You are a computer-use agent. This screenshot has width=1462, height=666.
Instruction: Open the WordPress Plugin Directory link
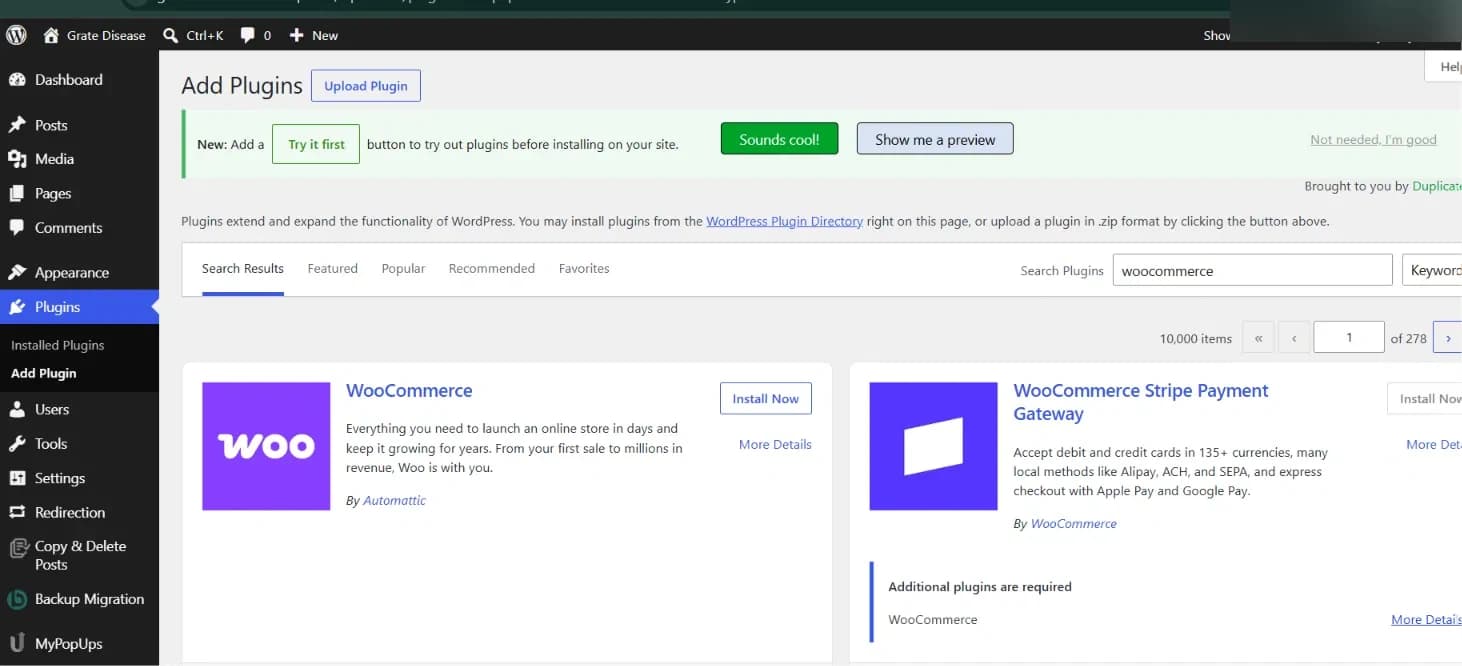784,221
